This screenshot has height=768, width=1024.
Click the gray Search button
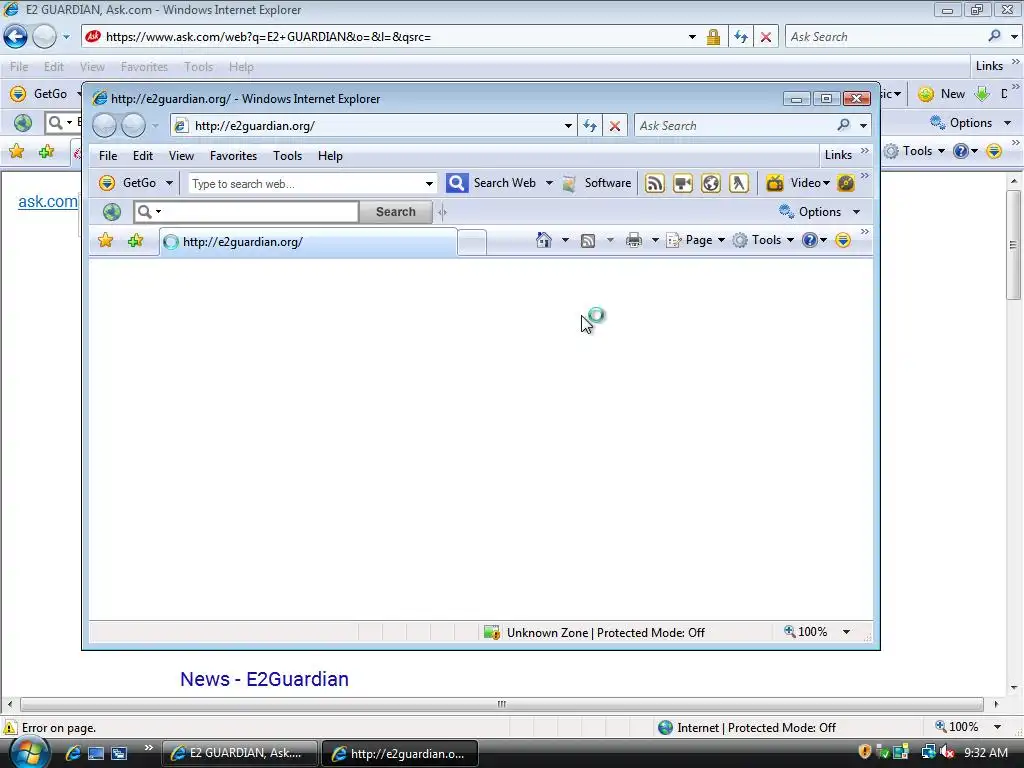pos(395,212)
